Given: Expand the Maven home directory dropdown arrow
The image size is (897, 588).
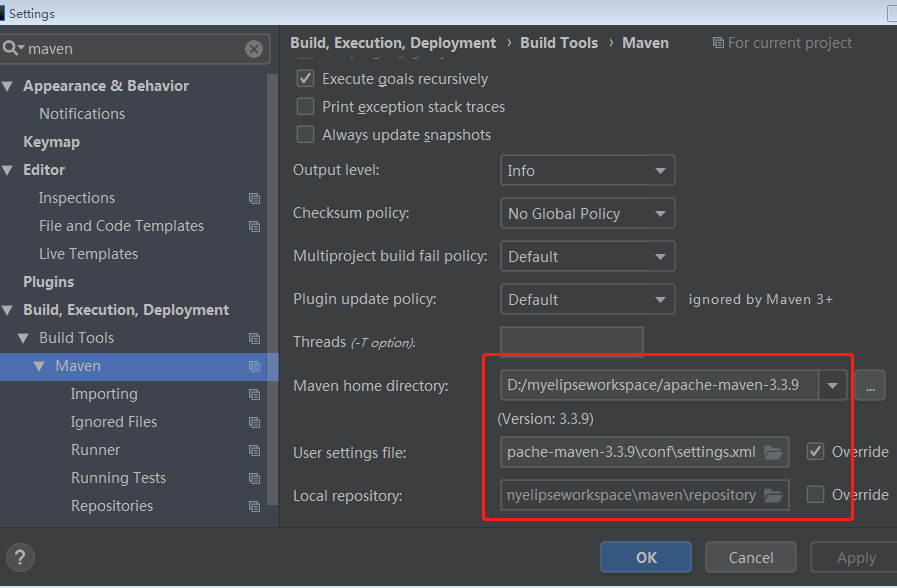Looking at the screenshot, I should coord(832,386).
